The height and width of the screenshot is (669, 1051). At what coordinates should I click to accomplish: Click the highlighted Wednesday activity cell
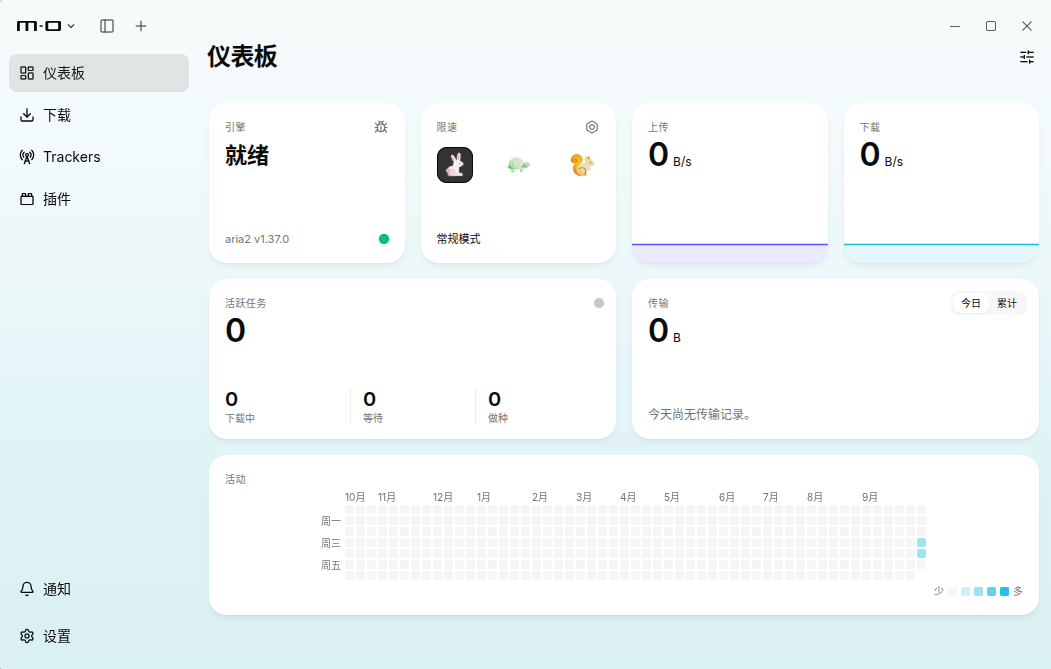(922, 542)
